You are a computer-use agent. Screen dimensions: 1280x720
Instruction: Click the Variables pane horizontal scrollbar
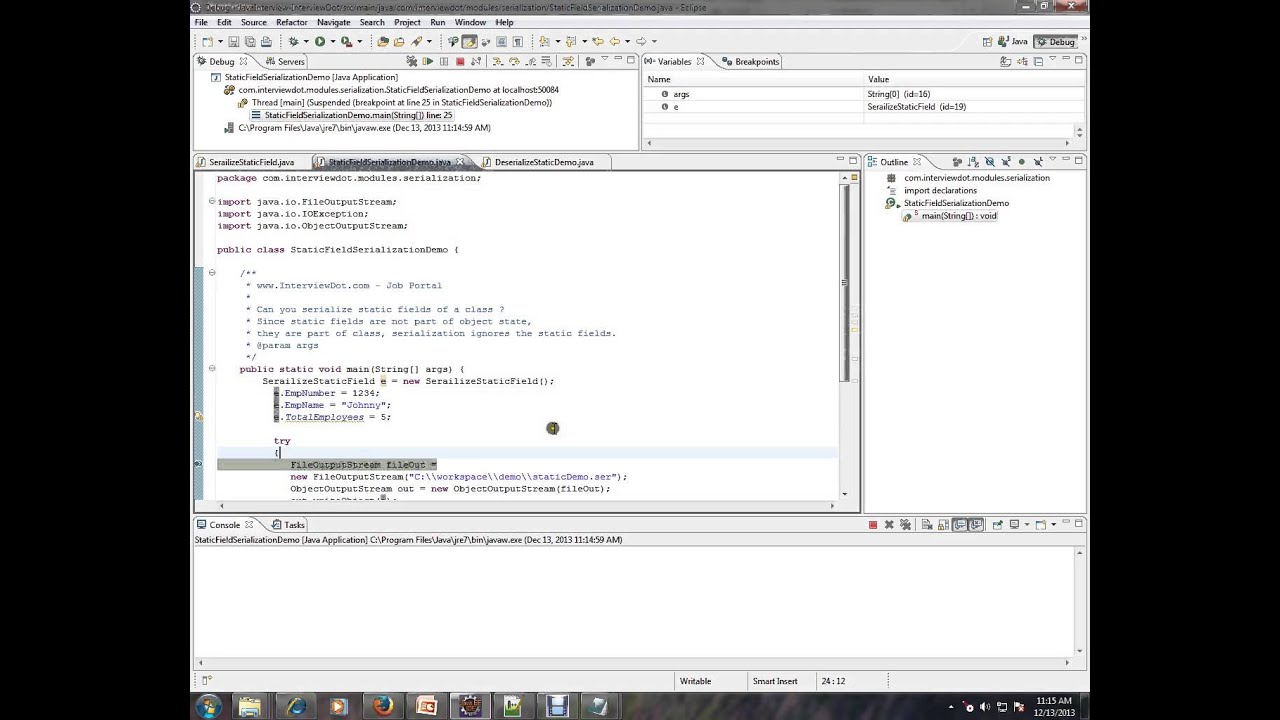[860, 143]
